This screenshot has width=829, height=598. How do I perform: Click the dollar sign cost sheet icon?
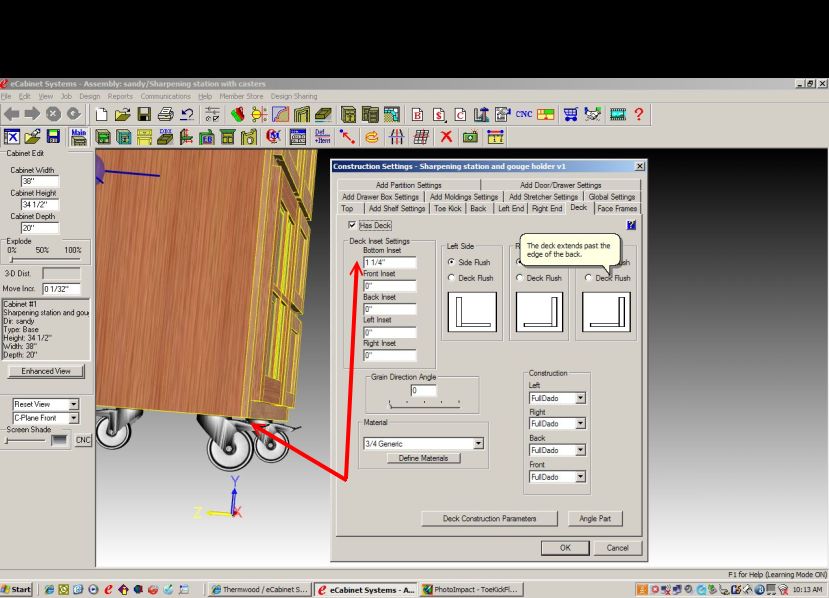pos(439,114)
